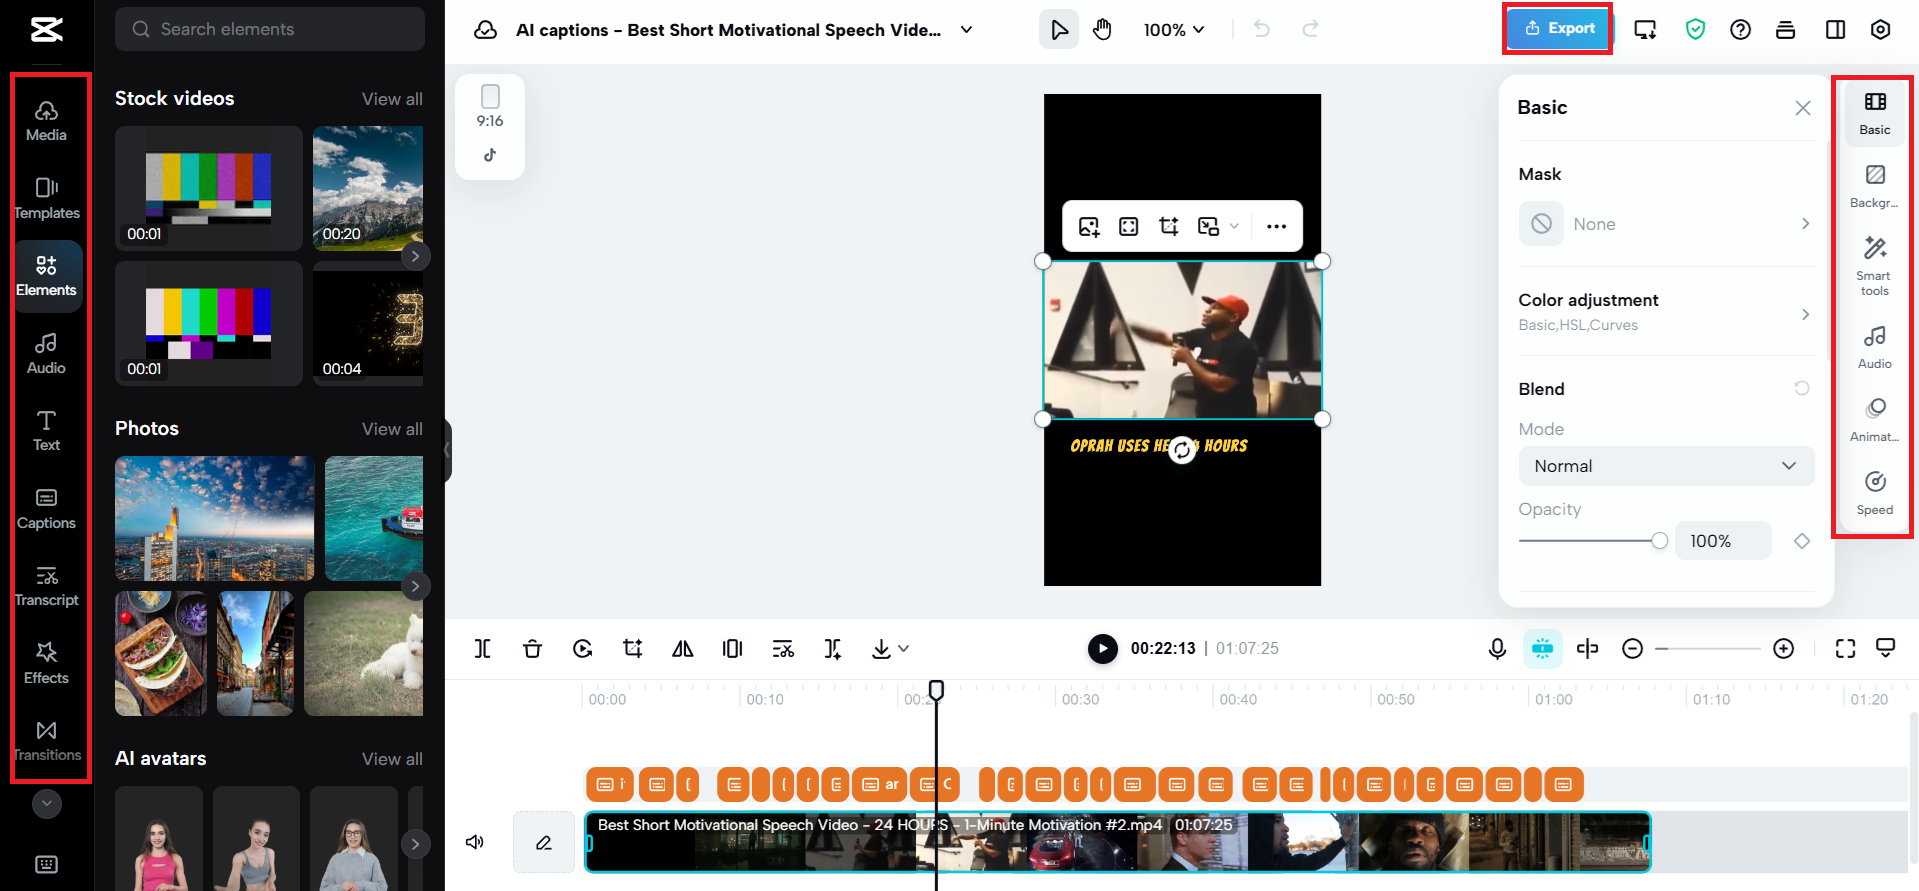This screenshot has width=1919, height=891.
Task: Open the Transitions panel
Action: 46,740
